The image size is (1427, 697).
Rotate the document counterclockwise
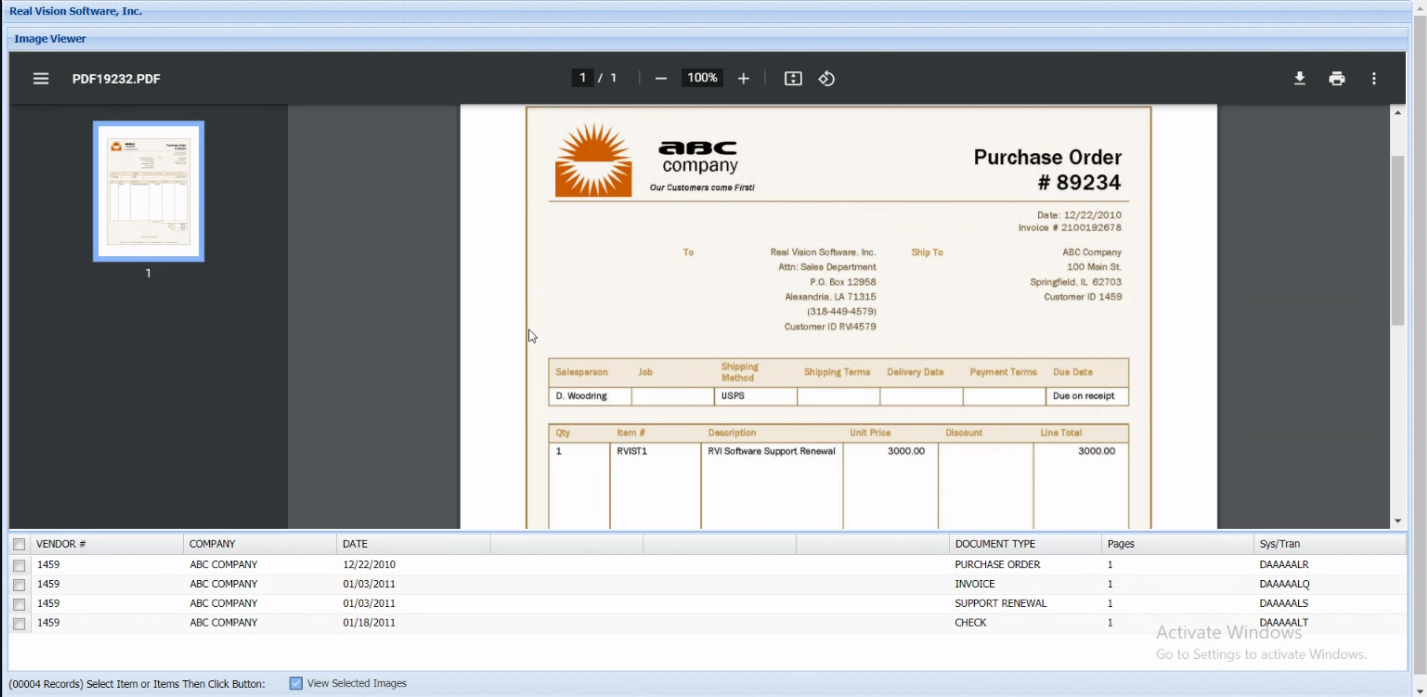(827, 79)
